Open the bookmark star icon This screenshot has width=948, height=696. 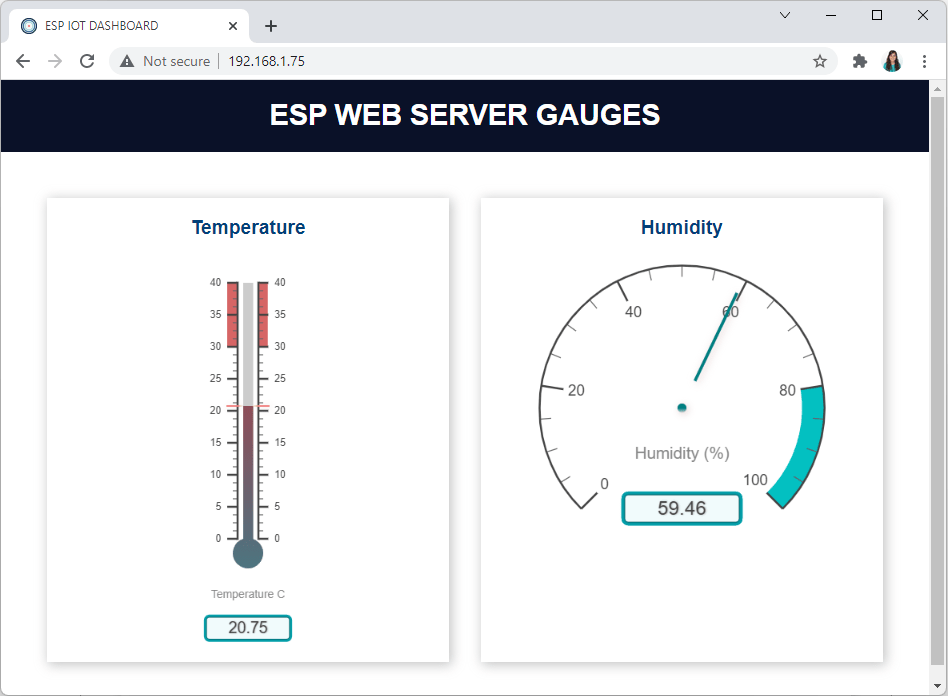[820, 61]
